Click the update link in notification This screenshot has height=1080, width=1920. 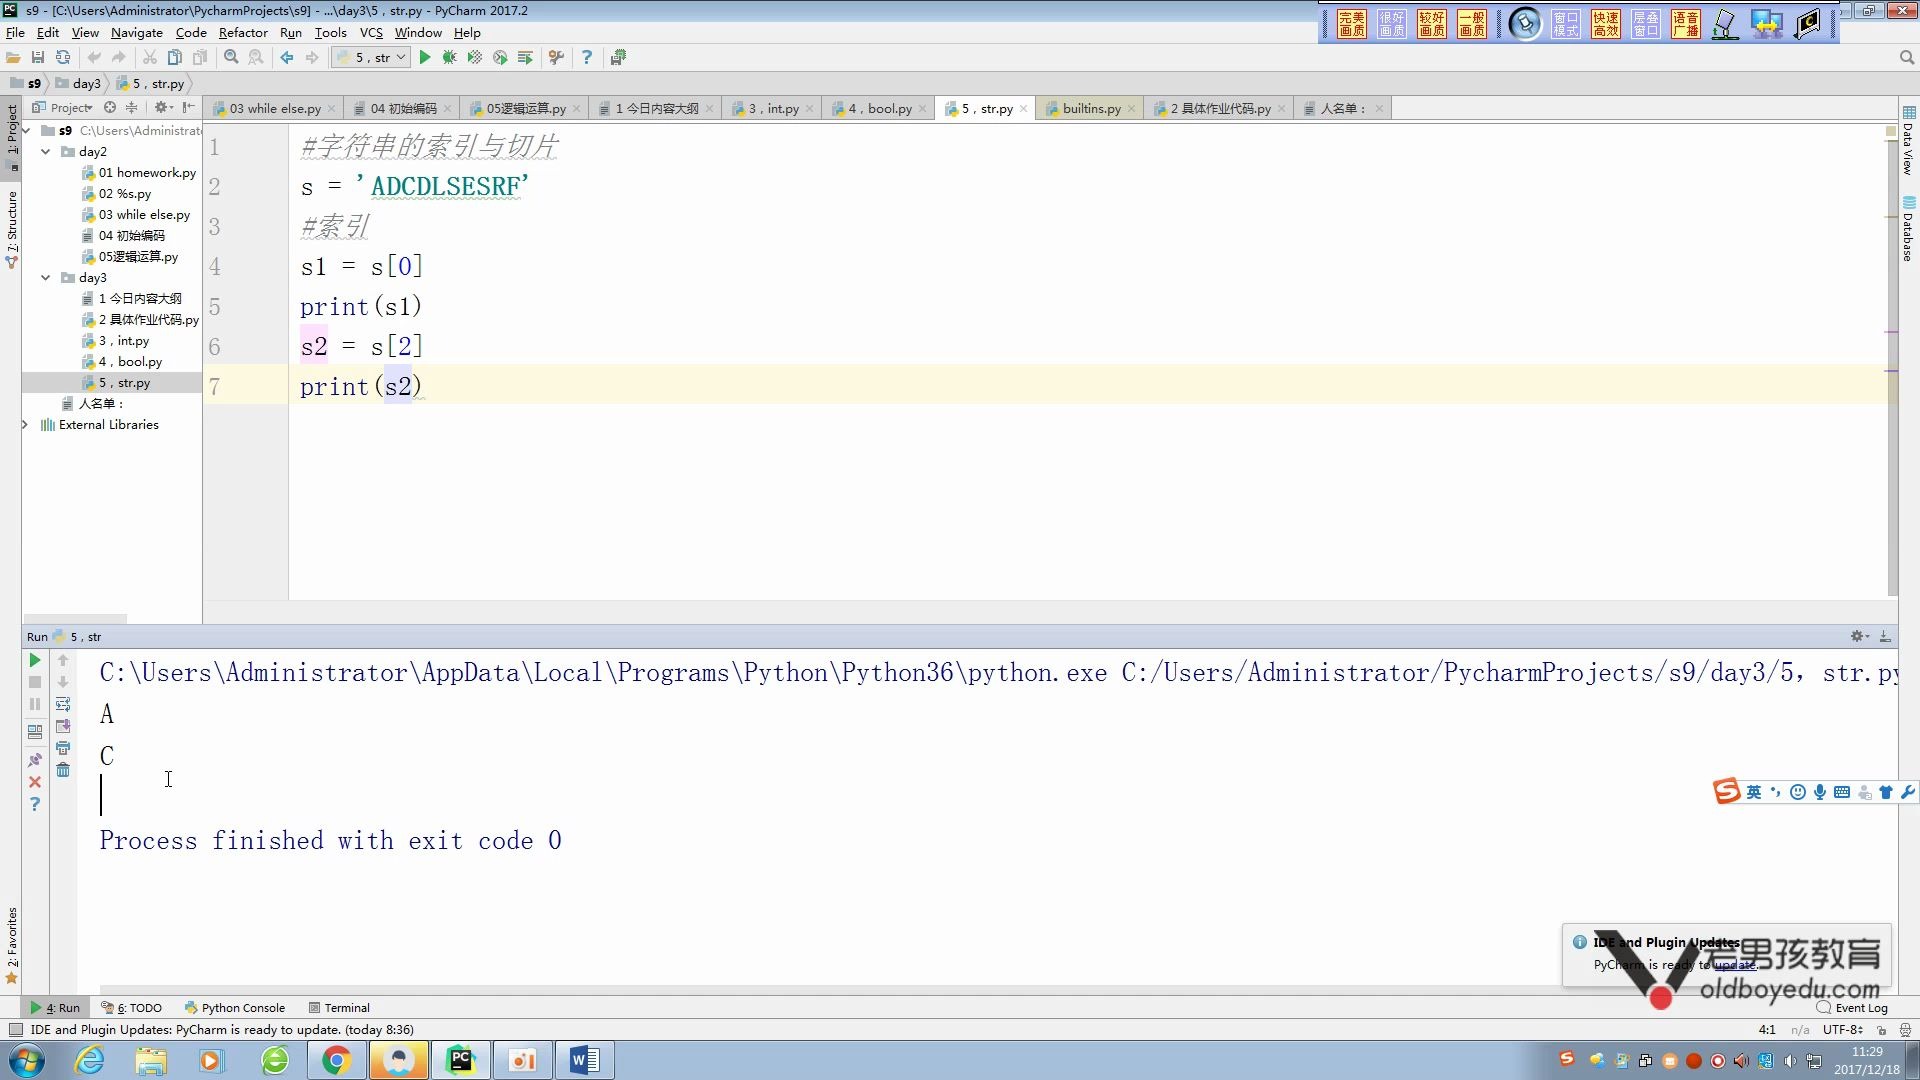[1735, 965]
